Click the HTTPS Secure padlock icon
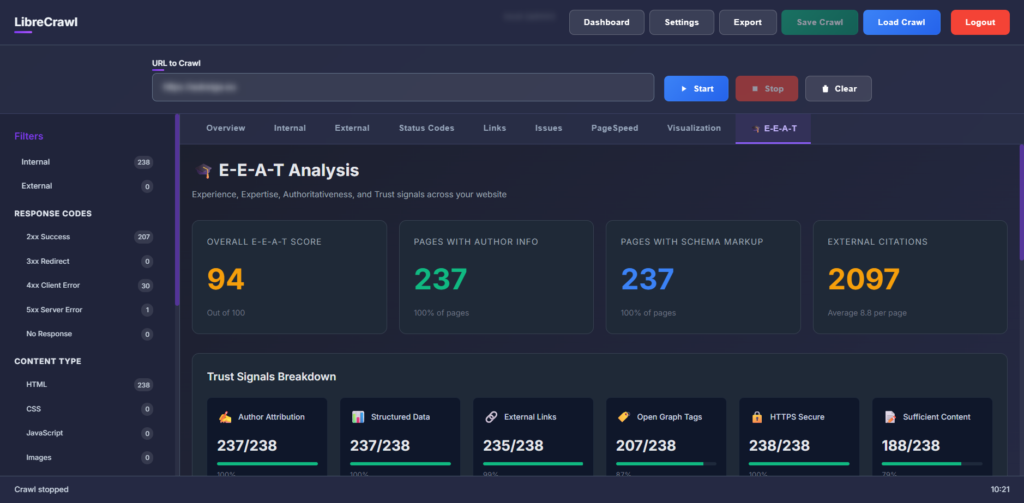 tap(757, 417)
